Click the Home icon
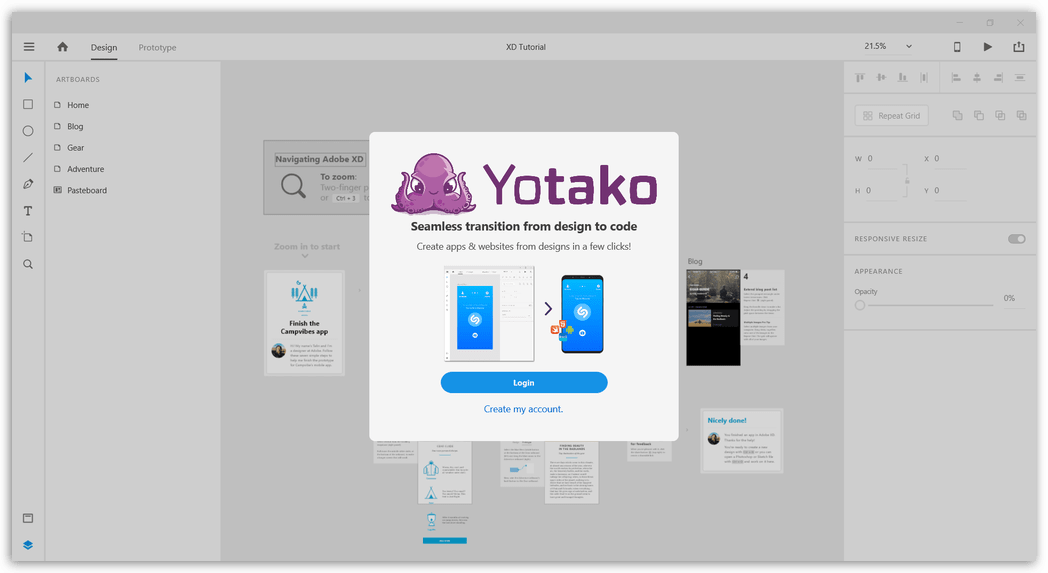 pyautogui.click(x=63, y=47)
